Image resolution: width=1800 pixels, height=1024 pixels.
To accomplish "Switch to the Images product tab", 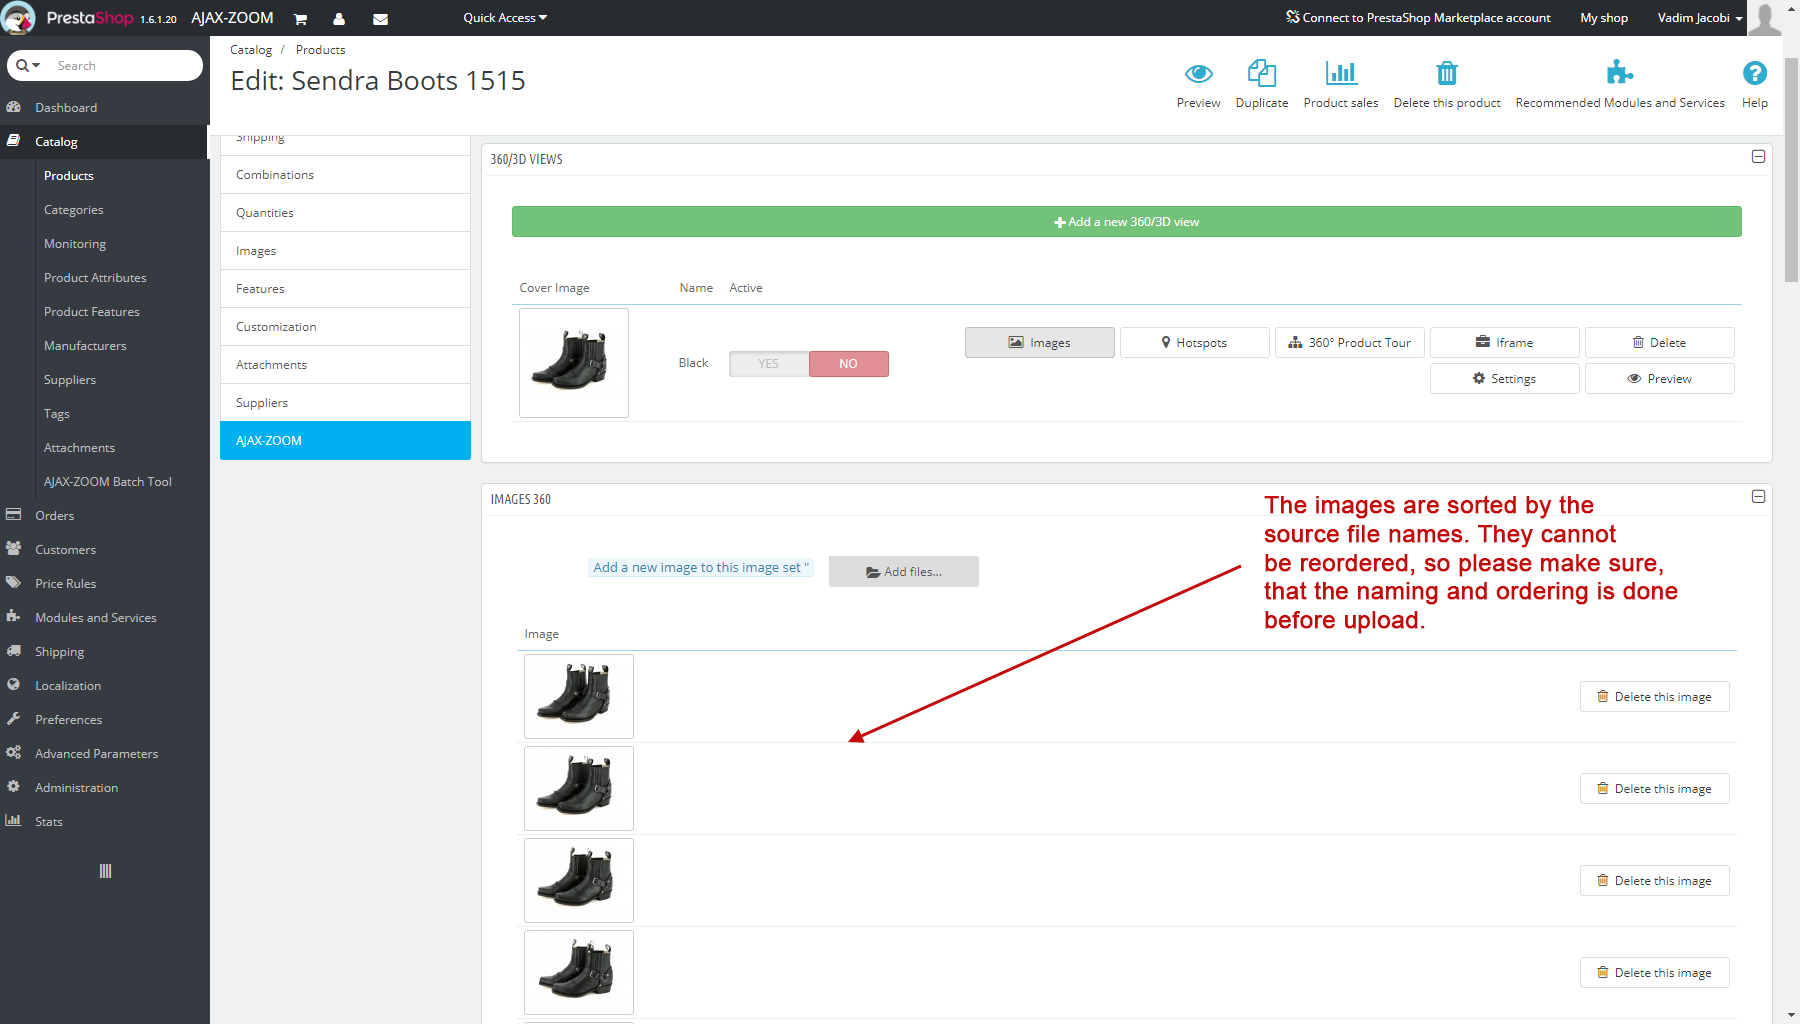I will click(x=345, y=250).
